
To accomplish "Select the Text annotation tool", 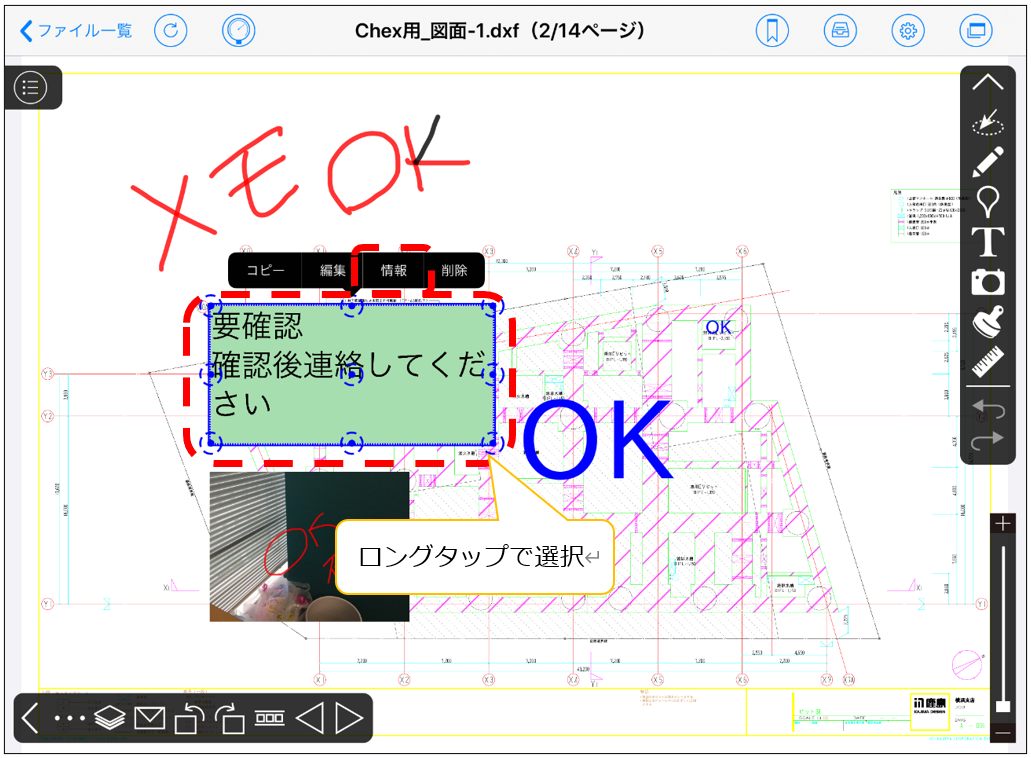I will click(x=988, y=242).
